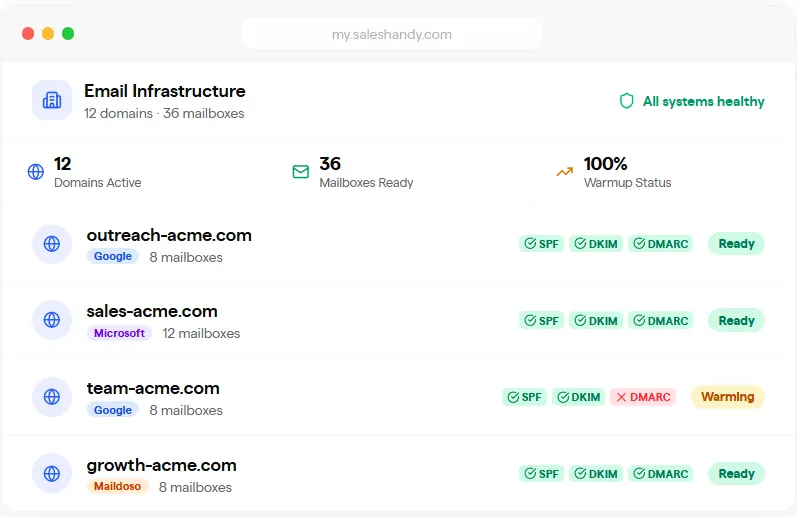Screen dimensions: 797x517
Task: Click the 12 mailboxes text under sales-acme.com
Action: (201, 333)
